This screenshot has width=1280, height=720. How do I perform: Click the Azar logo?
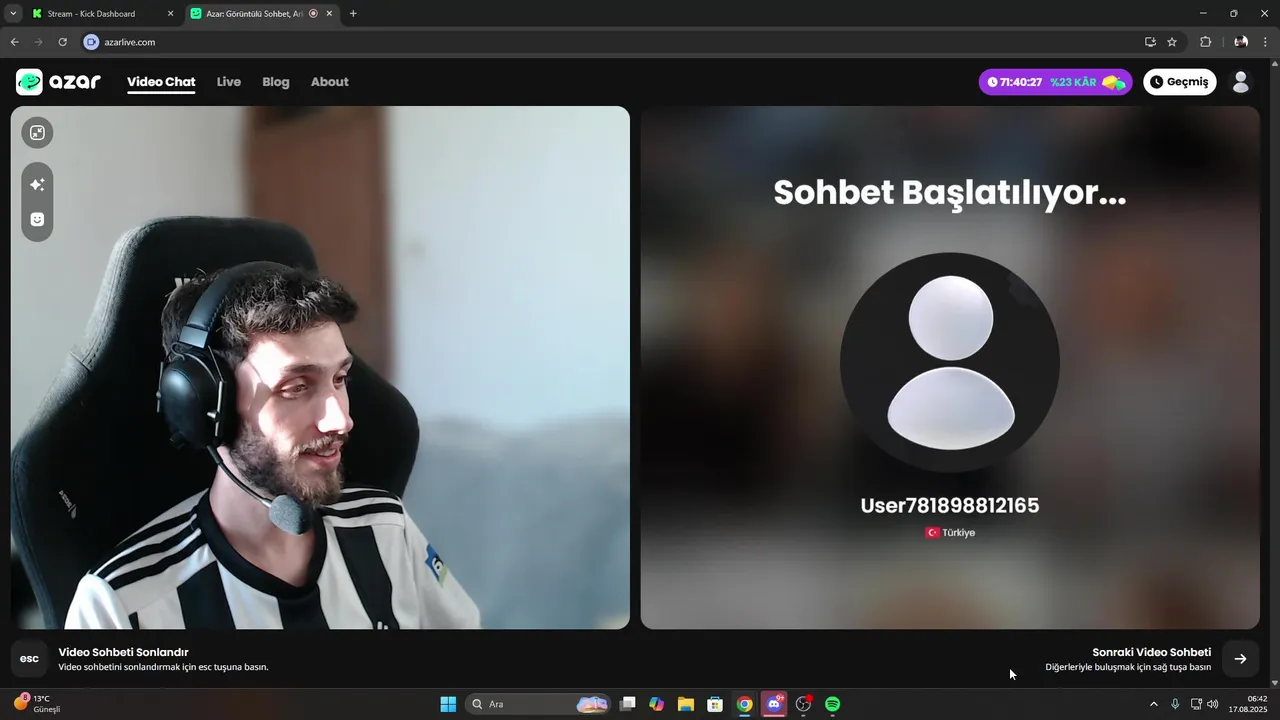(58, 82)
